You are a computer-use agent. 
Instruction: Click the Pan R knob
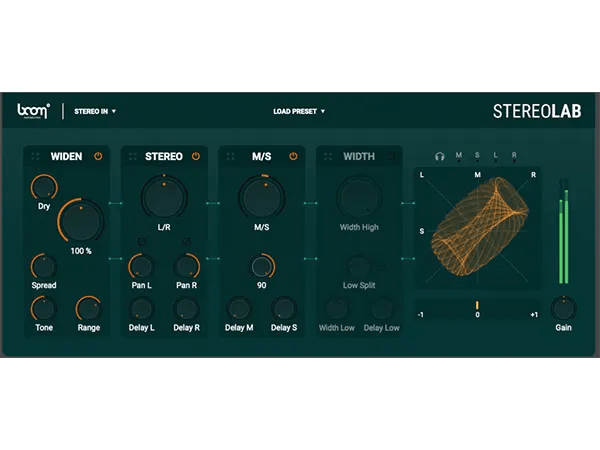186,266
